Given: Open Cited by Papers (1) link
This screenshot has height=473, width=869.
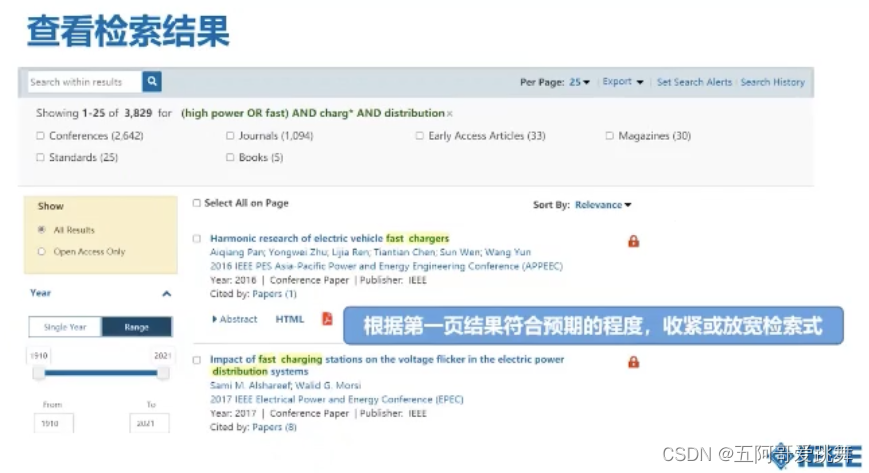Looking at the screenshot, I should 274,294.
